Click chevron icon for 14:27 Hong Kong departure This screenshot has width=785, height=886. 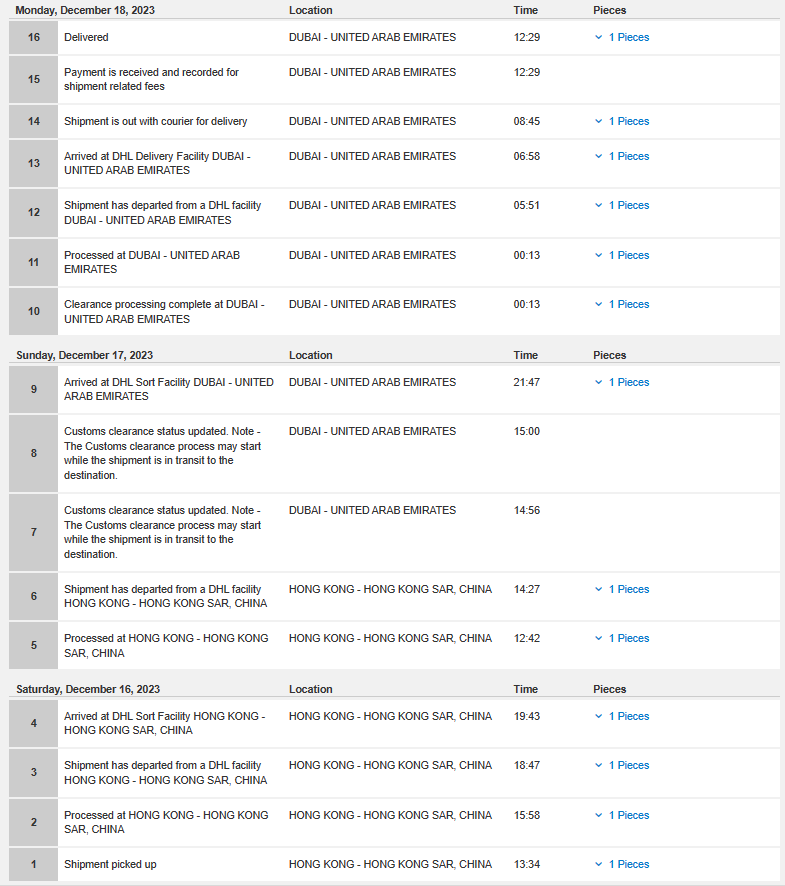click(598, 589)
